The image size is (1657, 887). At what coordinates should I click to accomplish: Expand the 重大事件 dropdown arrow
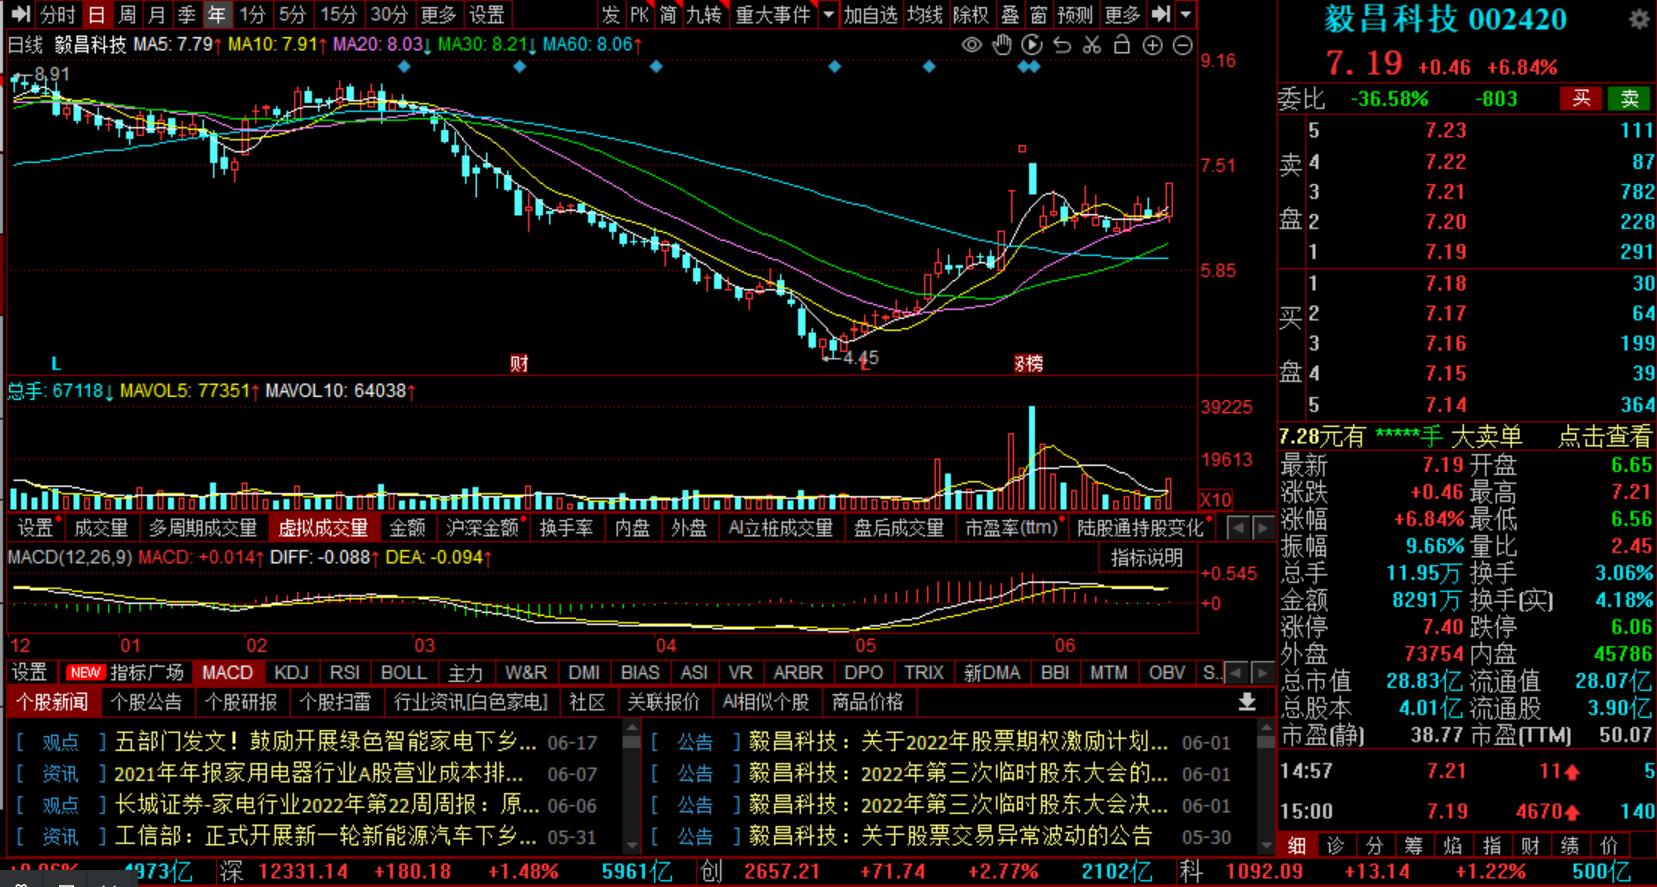click(x=828, y=15)
